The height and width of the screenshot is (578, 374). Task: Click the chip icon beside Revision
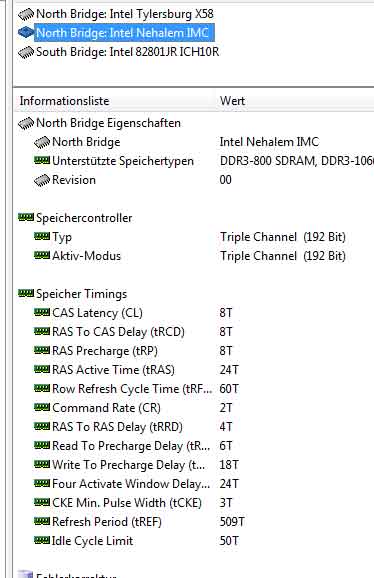point(42,180)
